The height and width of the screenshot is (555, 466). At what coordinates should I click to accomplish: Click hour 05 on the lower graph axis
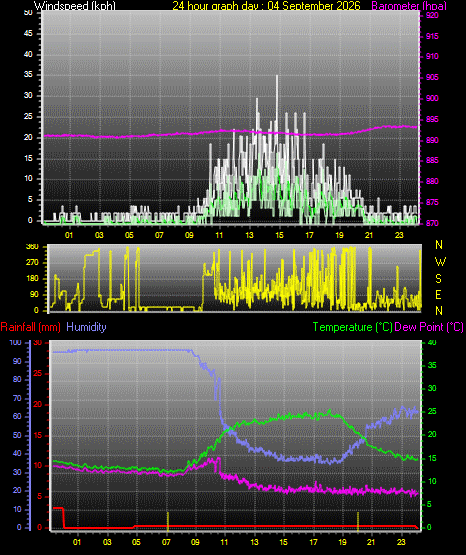click(x=136, y=542)
